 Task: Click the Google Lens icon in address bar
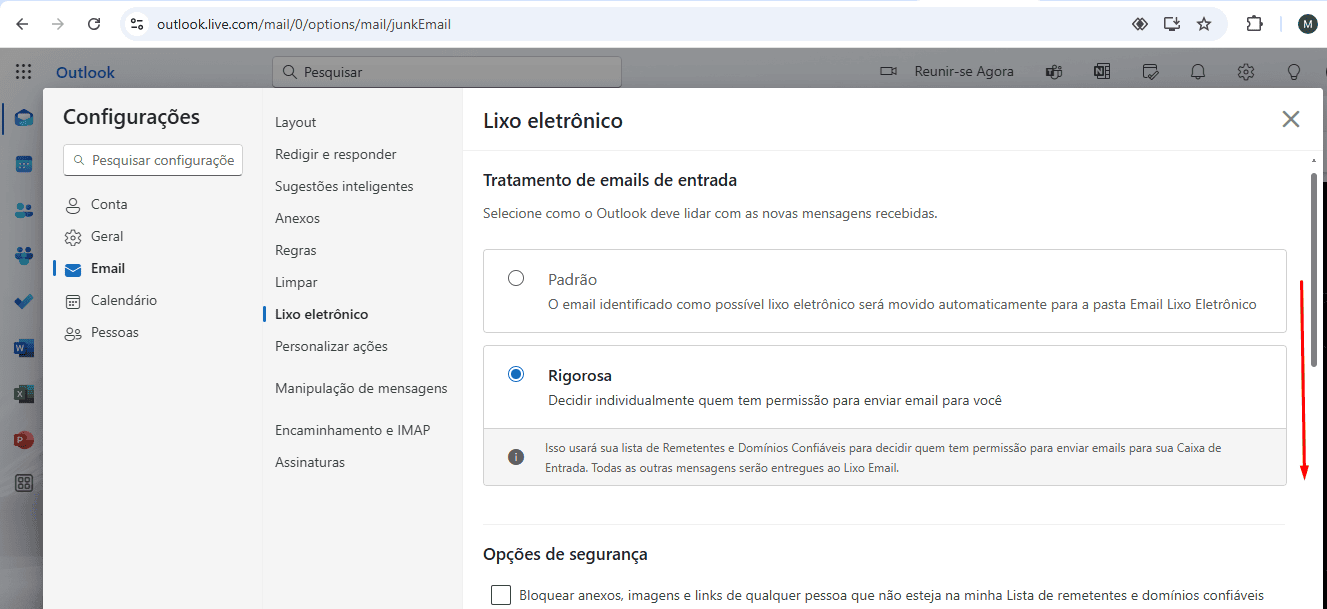pos(1139,24)
